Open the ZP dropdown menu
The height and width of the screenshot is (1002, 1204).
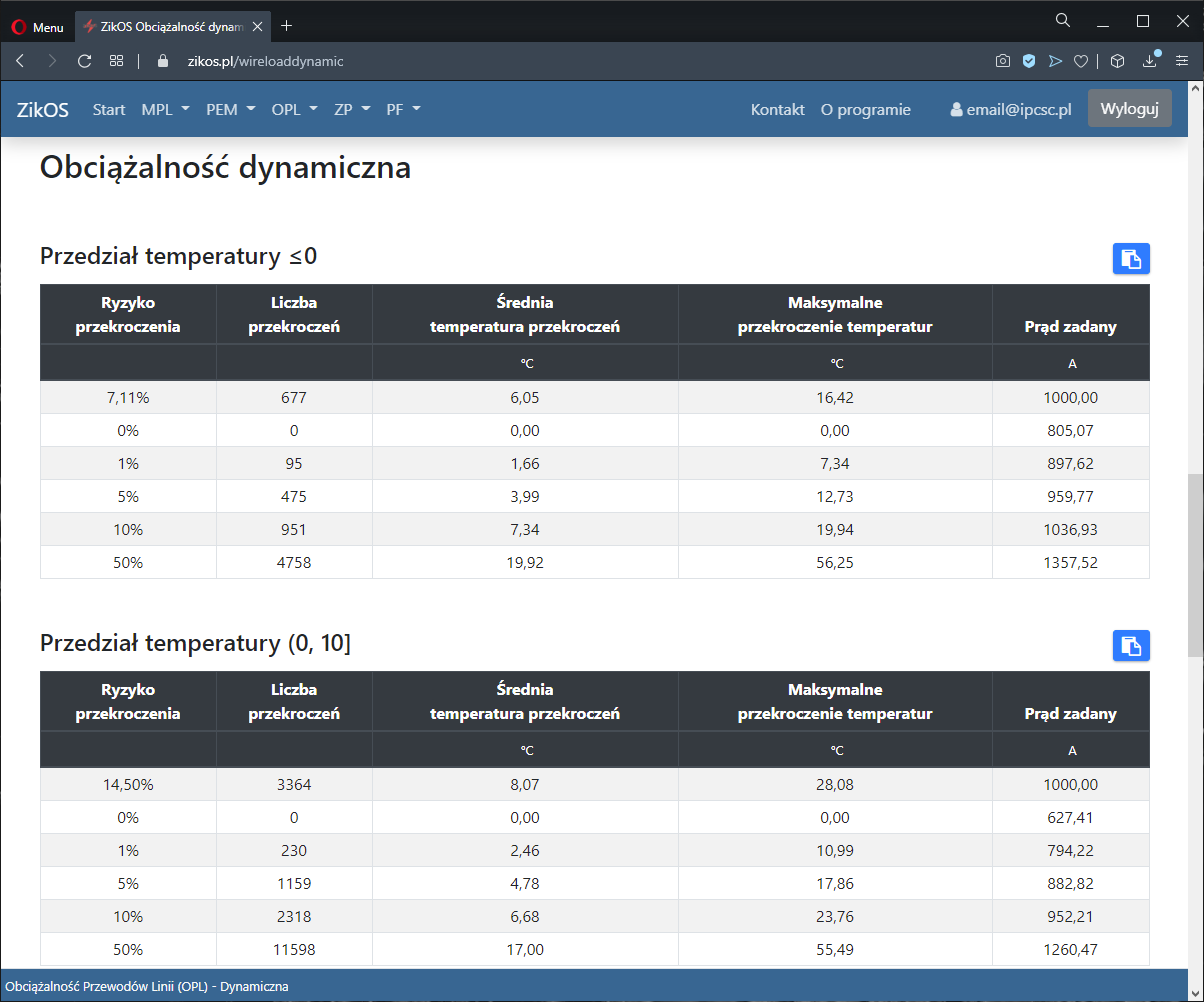click(x=352, y=110)
